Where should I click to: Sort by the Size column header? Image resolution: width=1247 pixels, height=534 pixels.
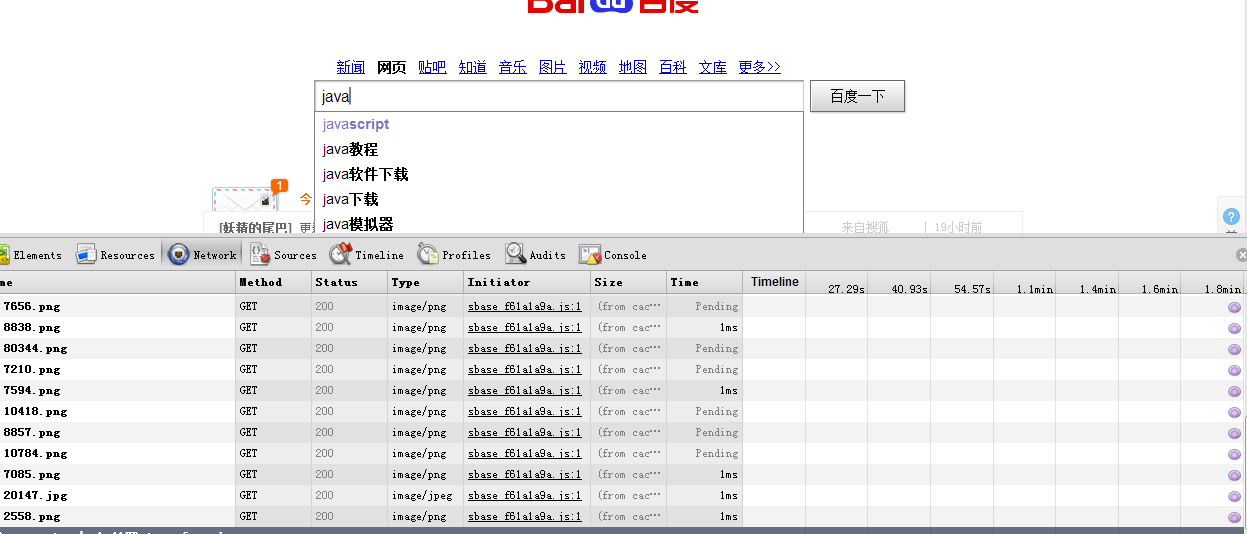[629, 282]
